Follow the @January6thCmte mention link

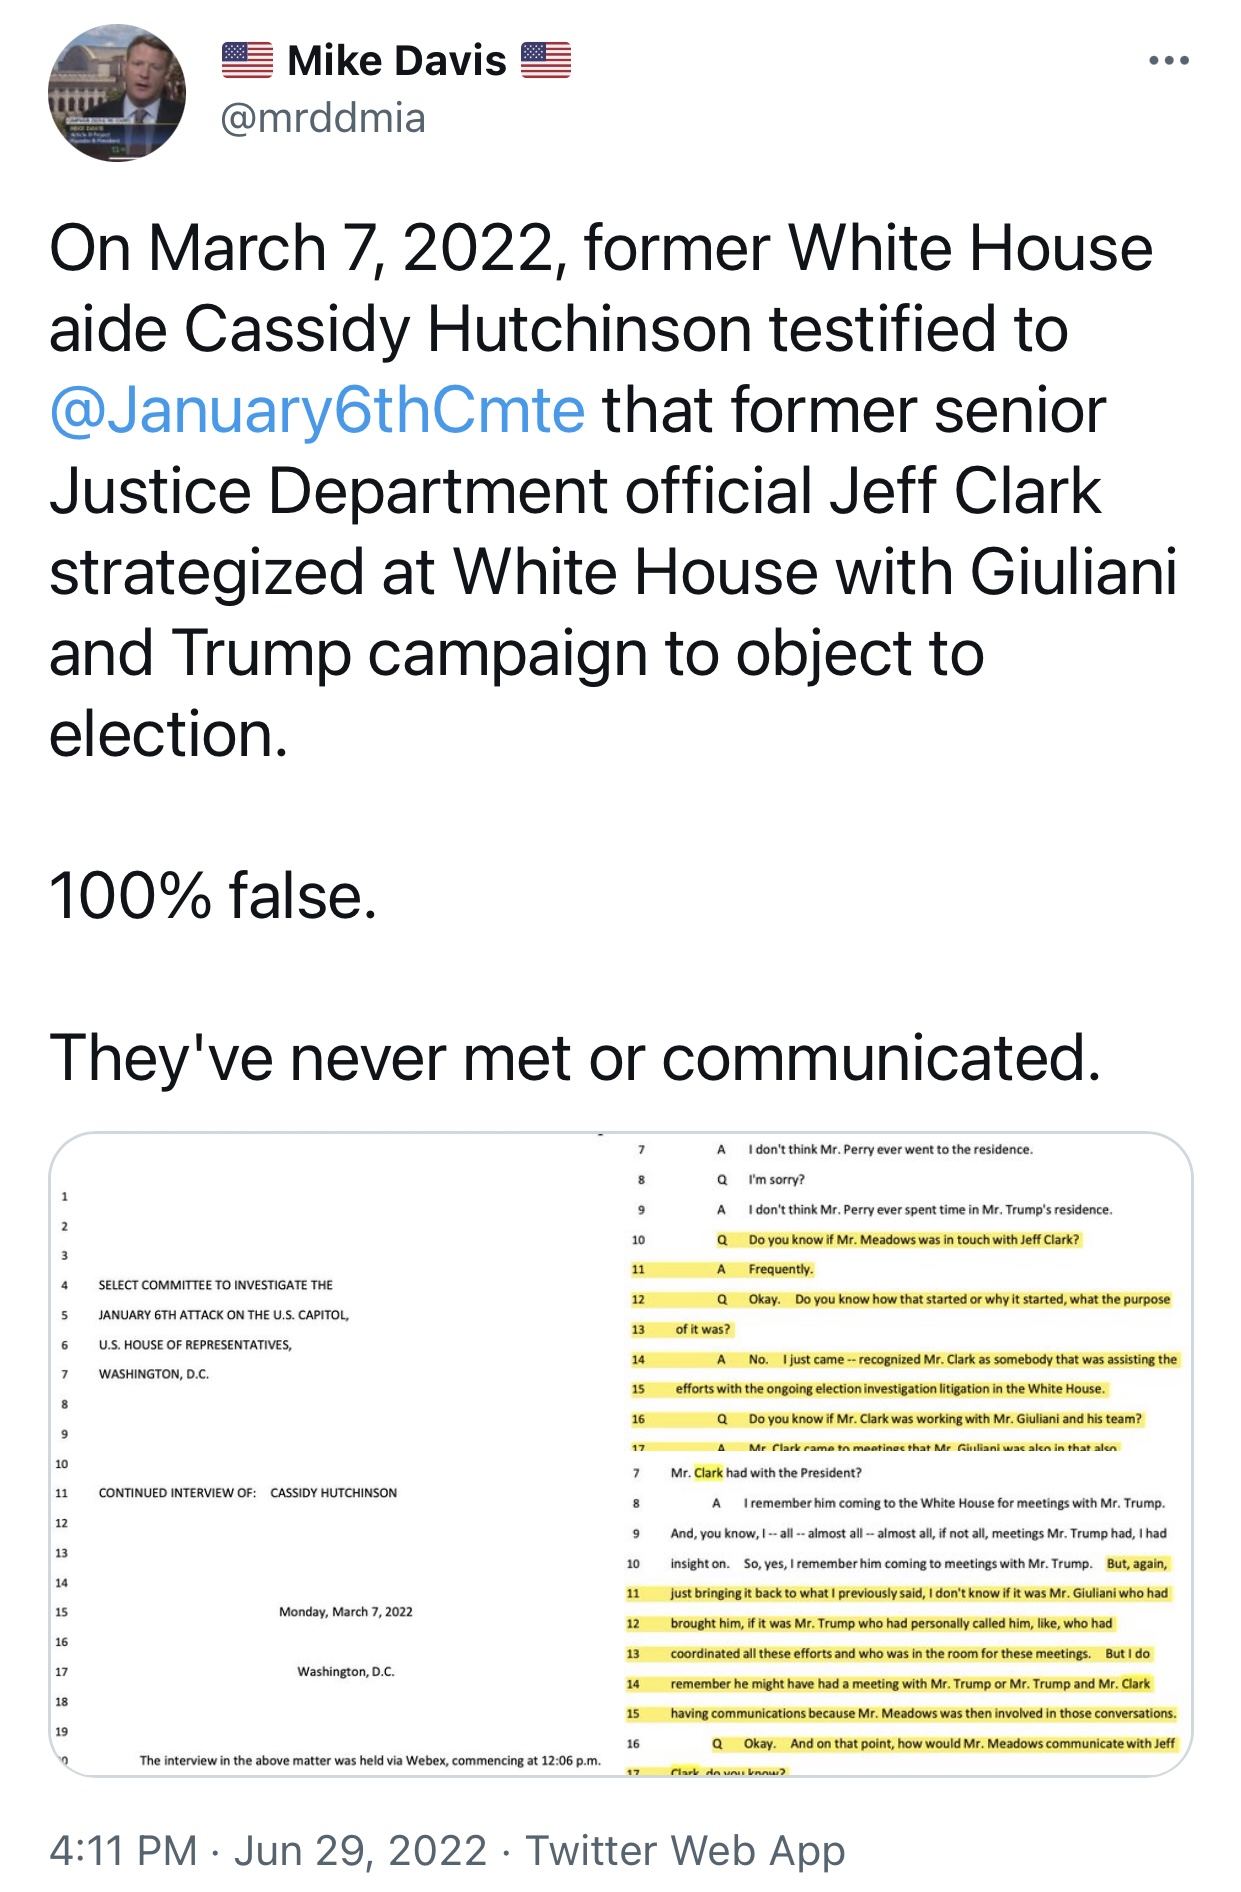(317, 411)
